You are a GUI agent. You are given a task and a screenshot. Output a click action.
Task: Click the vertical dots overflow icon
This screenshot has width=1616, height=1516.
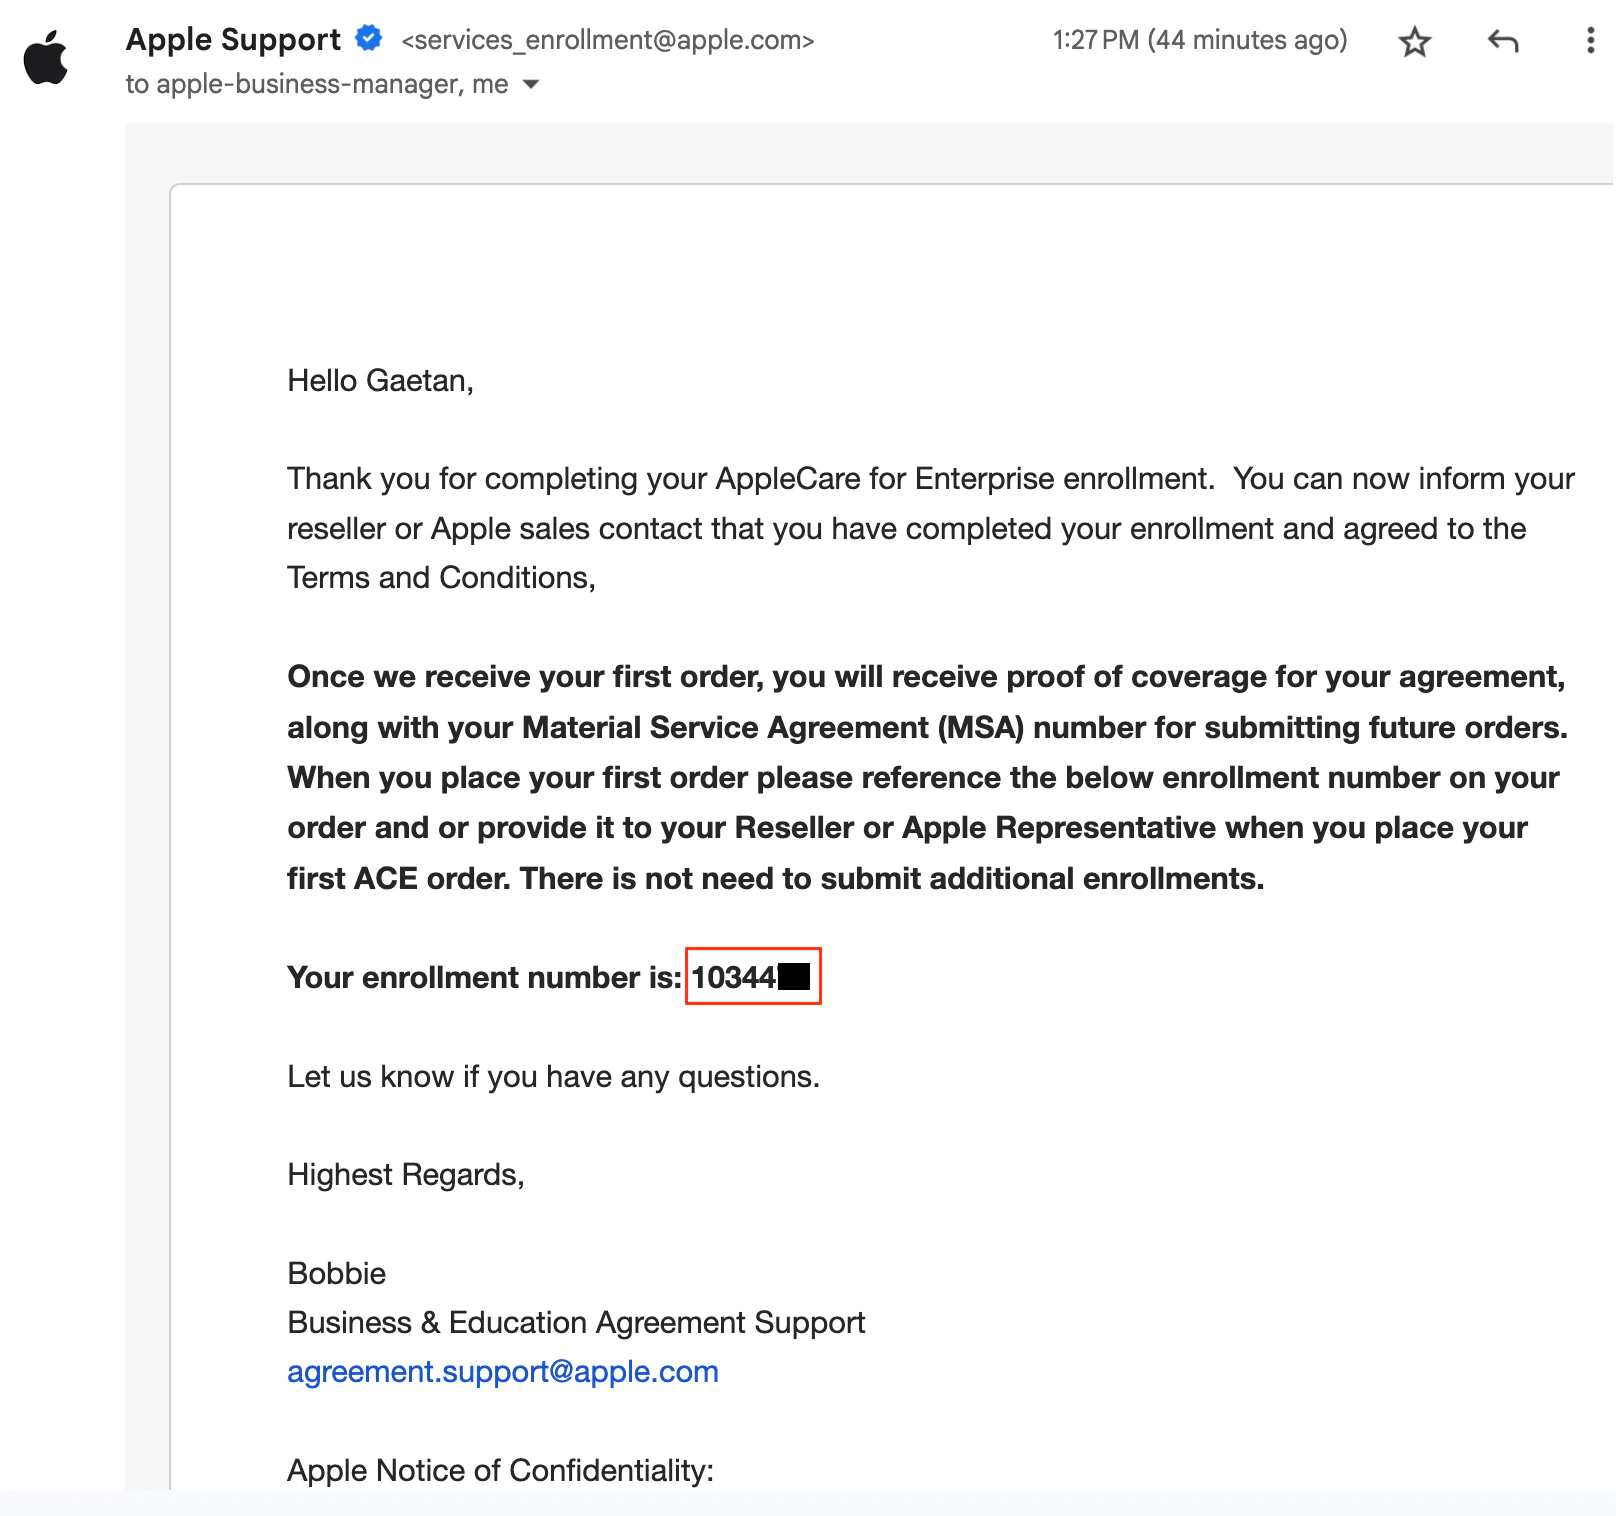point(1590,42)
